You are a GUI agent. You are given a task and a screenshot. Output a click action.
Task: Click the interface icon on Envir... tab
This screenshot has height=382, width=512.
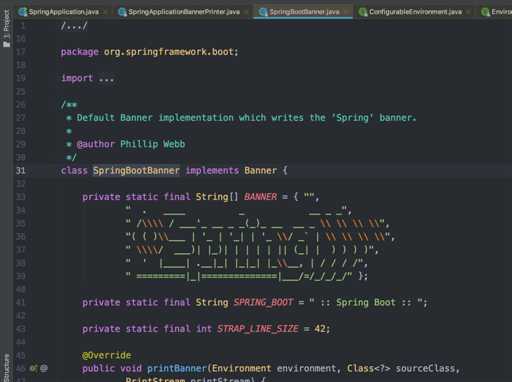pos(485,12)
